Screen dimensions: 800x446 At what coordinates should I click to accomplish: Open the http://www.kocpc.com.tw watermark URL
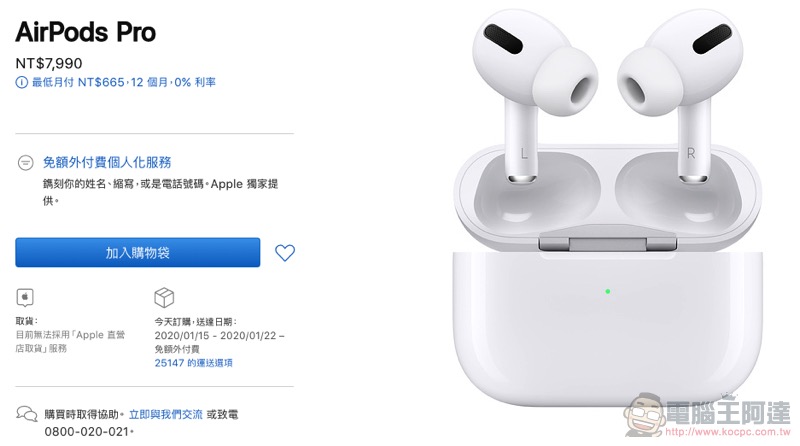click(728, 432)
